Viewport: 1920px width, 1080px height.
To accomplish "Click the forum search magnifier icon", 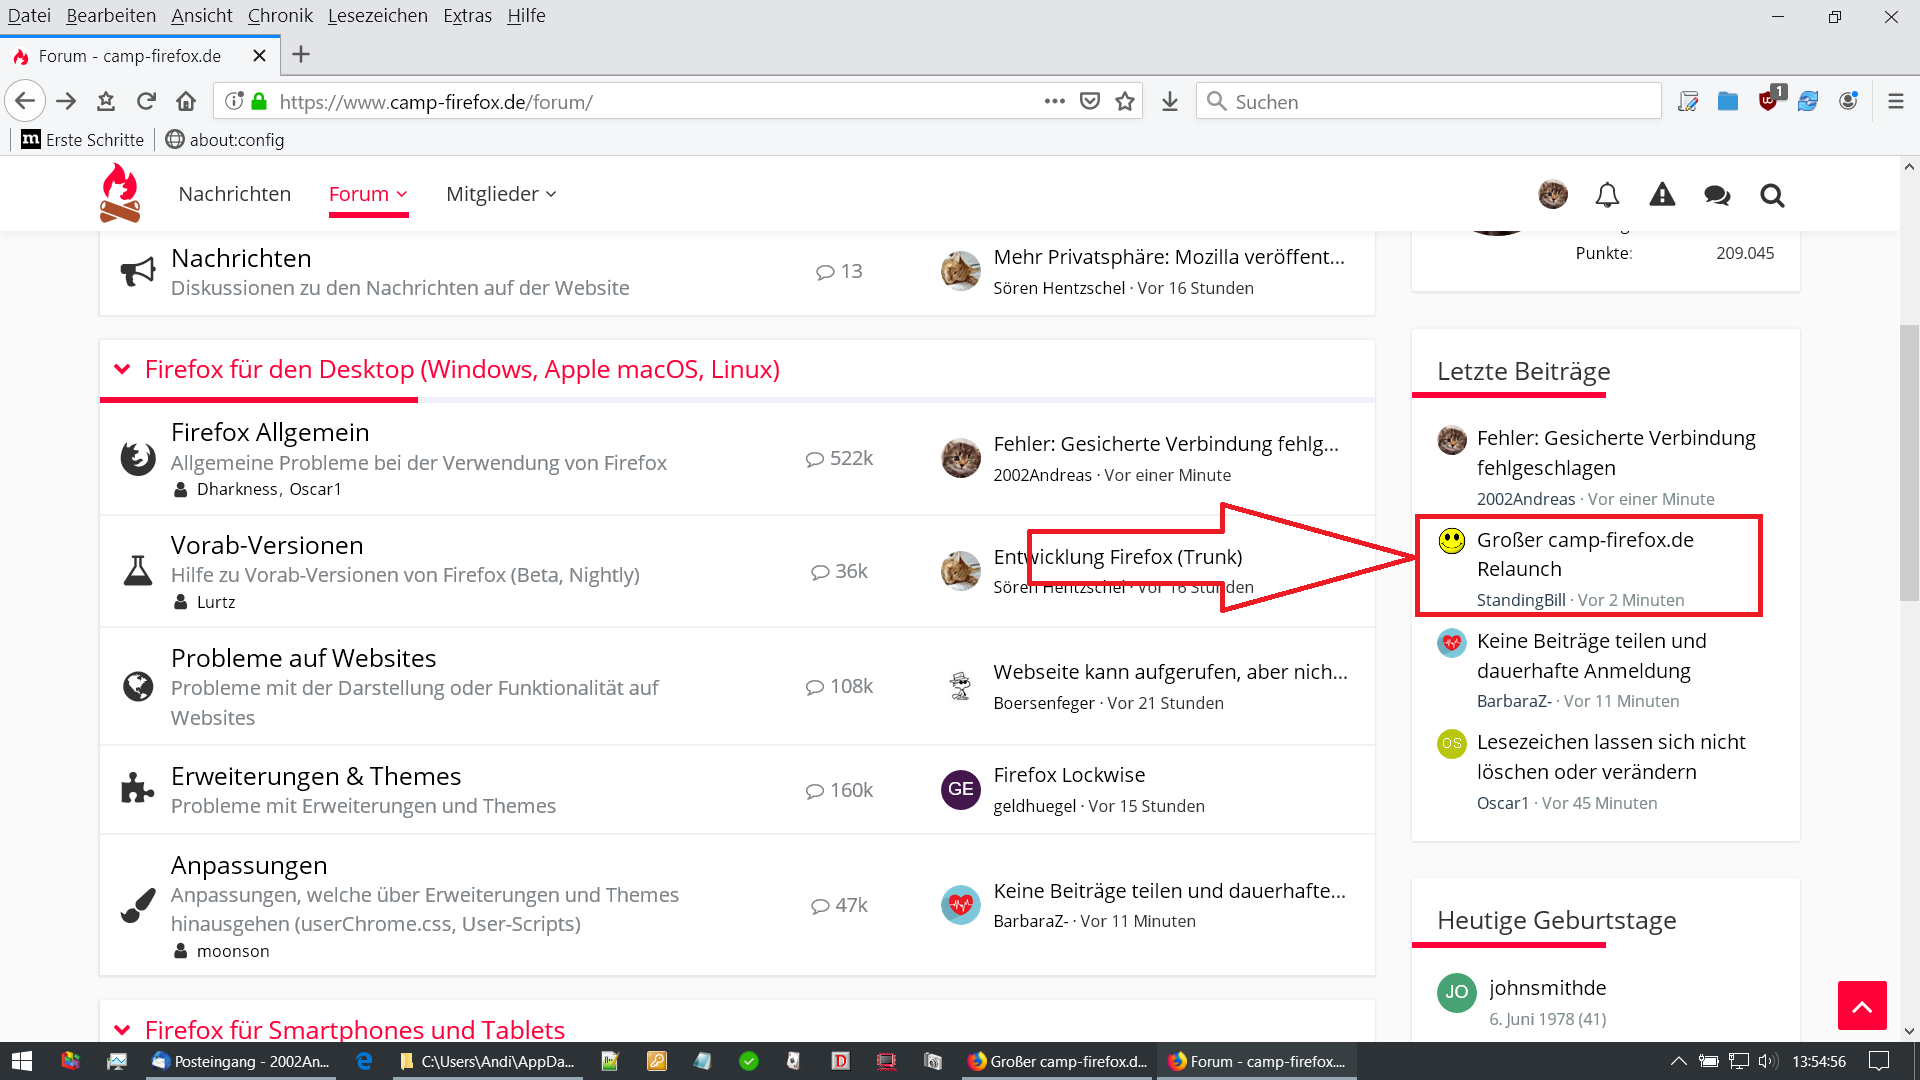I will [x=1772, y=195].
